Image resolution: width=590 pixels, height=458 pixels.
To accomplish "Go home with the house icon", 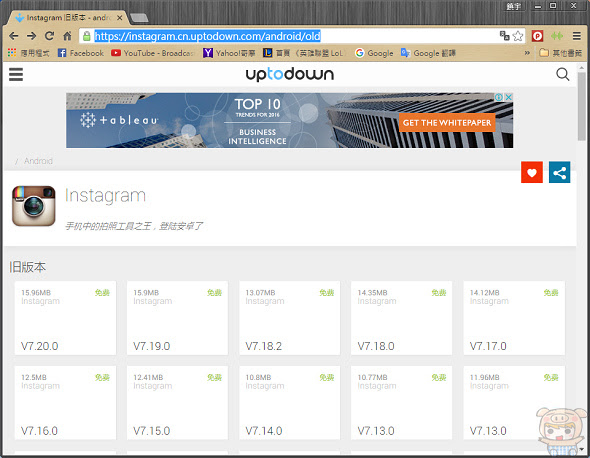I will pos(67,36).
